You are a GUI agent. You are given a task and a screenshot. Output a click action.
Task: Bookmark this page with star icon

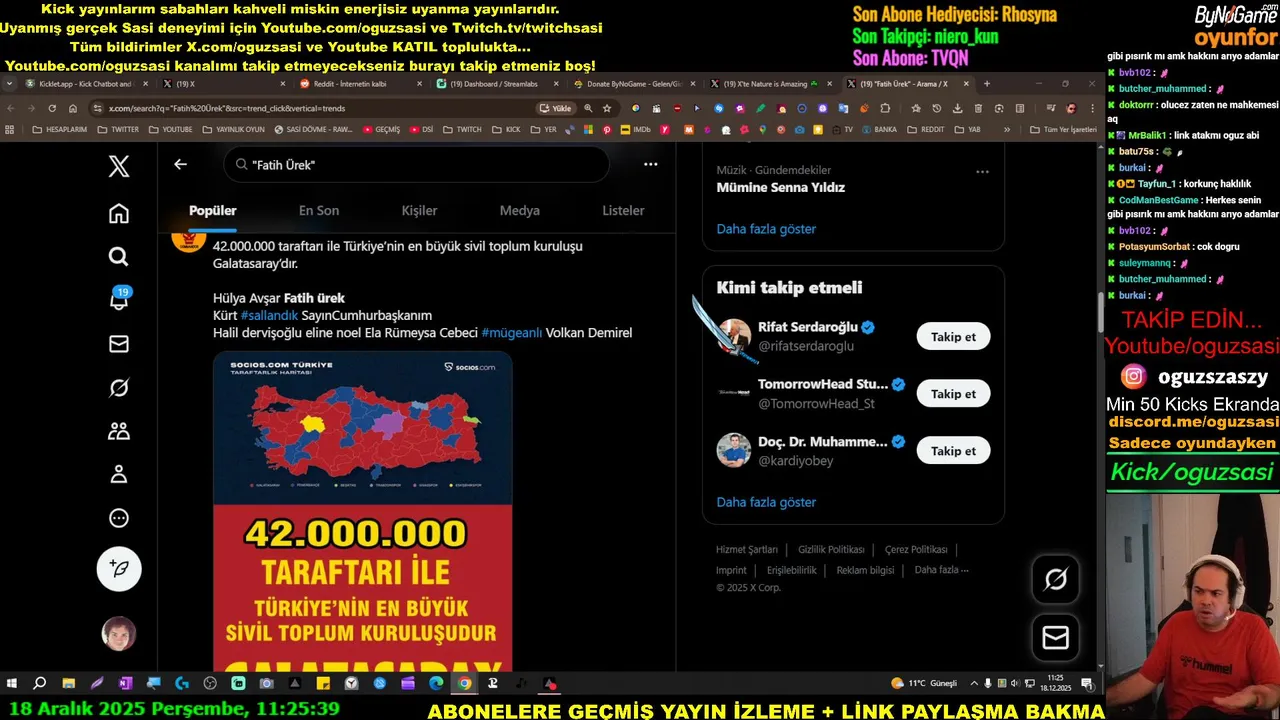pyautogui.click(x=607, y=108)
